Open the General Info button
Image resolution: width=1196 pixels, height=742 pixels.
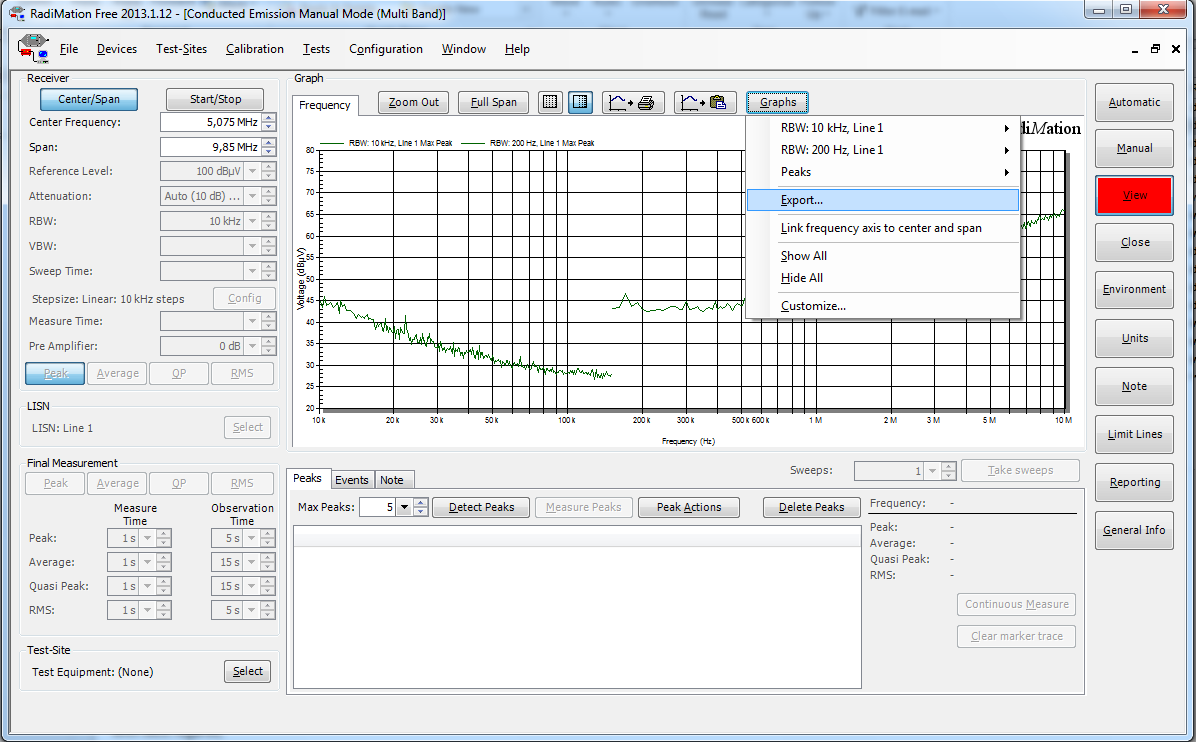[1134, 531]
